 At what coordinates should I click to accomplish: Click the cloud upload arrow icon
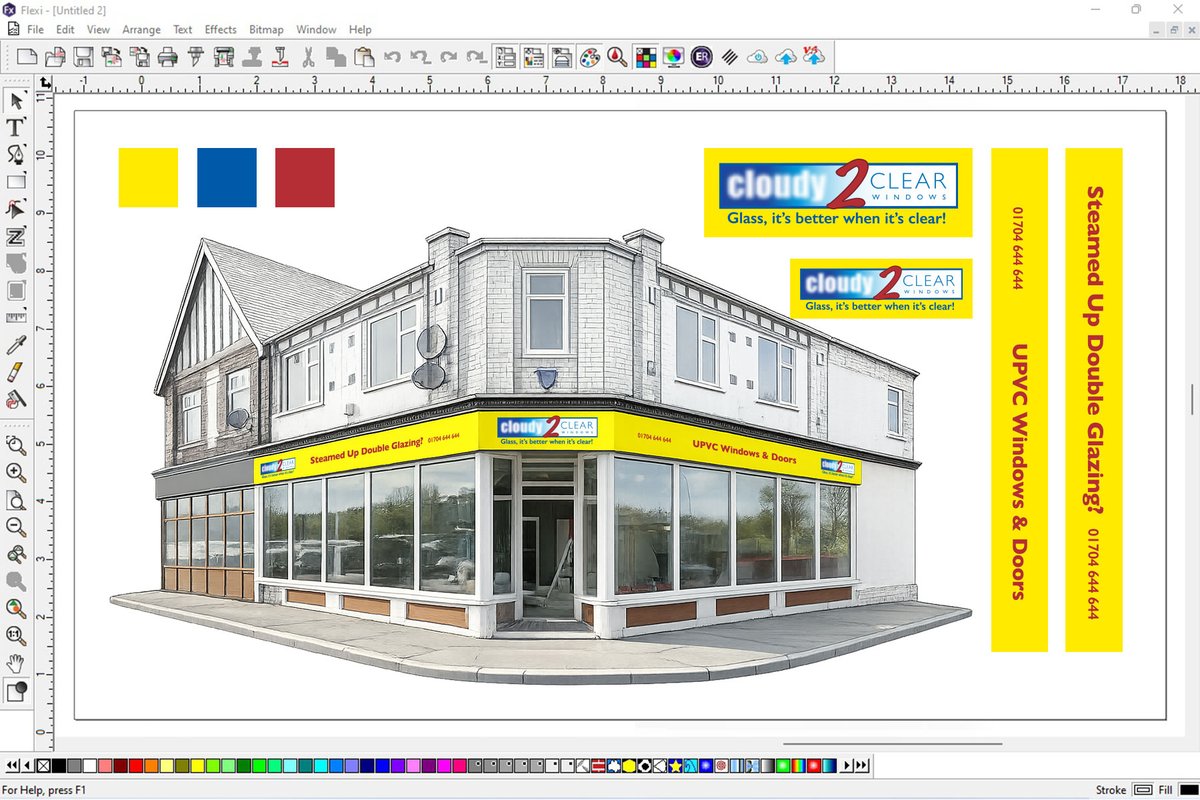pos(786,56)
